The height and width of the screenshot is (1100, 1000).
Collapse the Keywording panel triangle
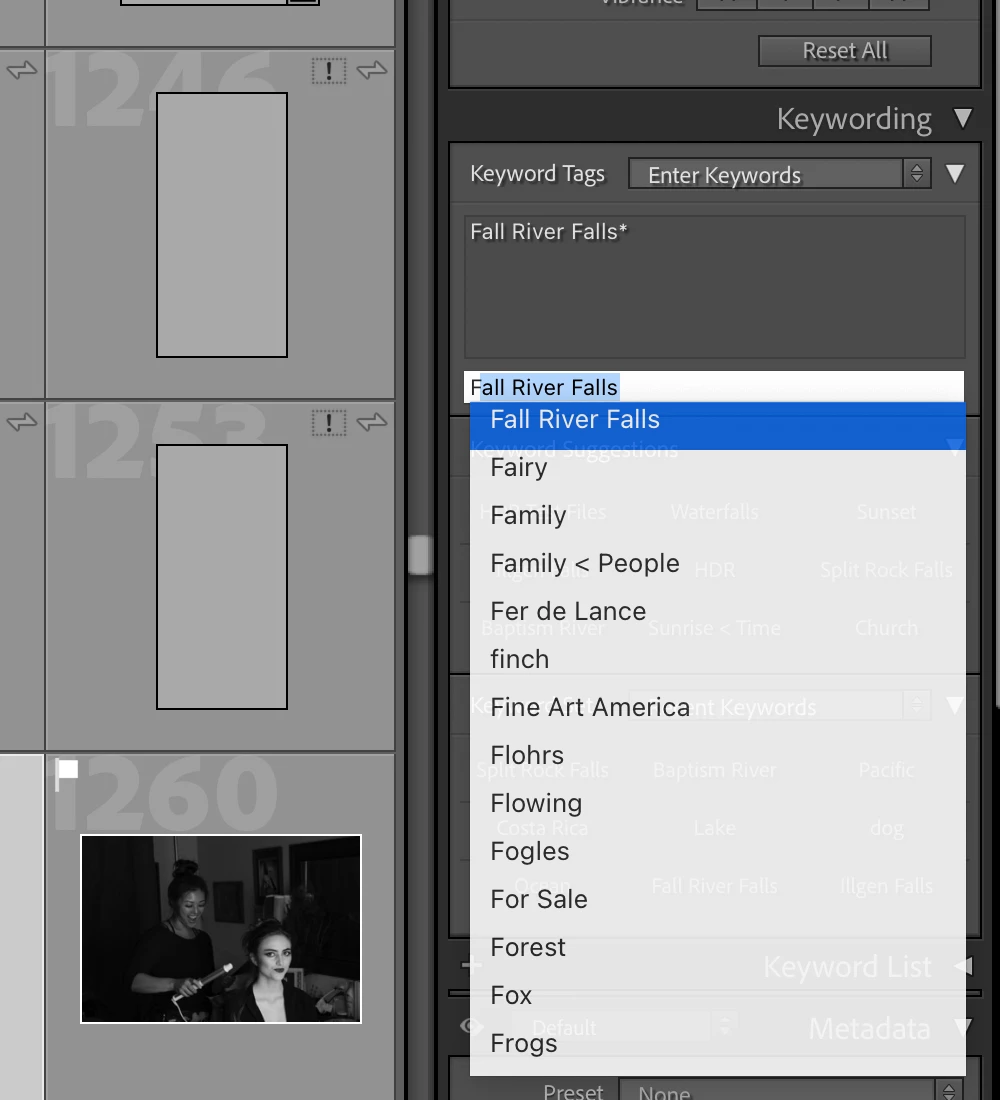click(x=963, y=119)
